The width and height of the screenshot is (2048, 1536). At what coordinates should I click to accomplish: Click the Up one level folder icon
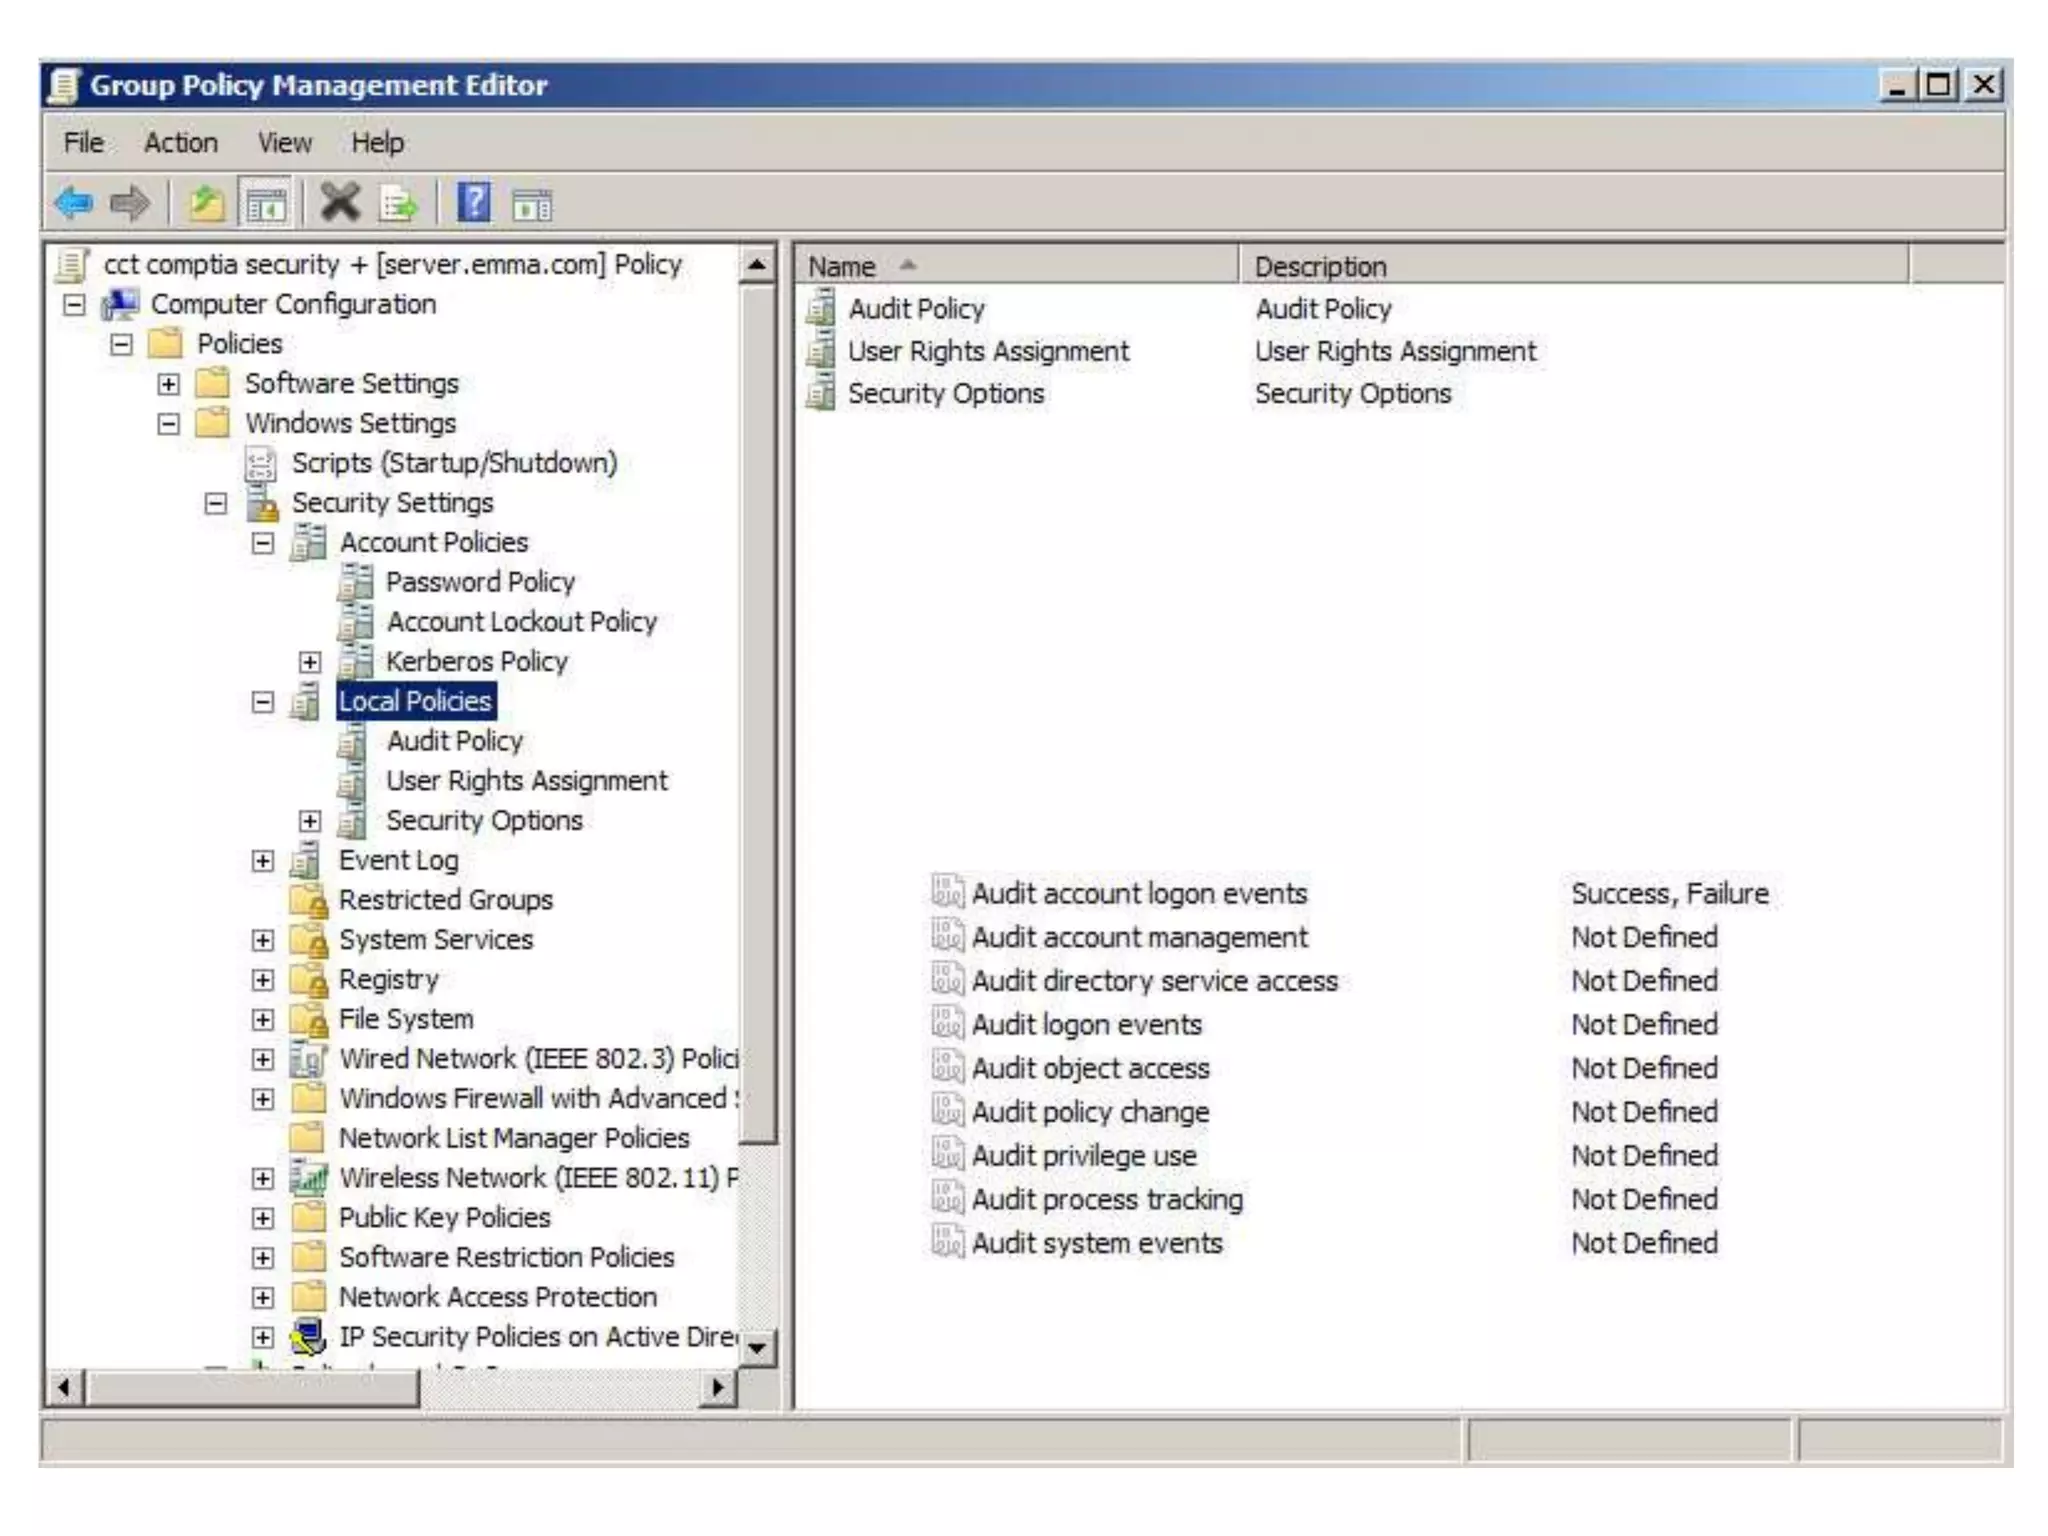[x=206, y=204]
